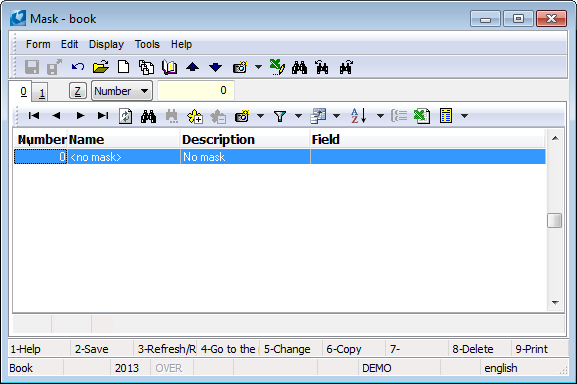
Task: Select the number 0 cell in first row
Action: 41,157
